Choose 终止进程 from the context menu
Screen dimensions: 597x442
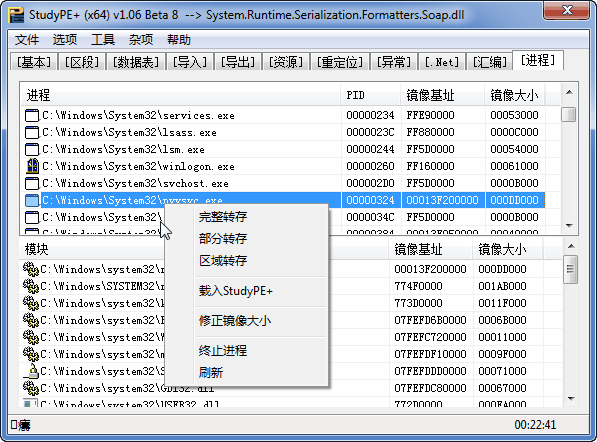coord(246,351)
